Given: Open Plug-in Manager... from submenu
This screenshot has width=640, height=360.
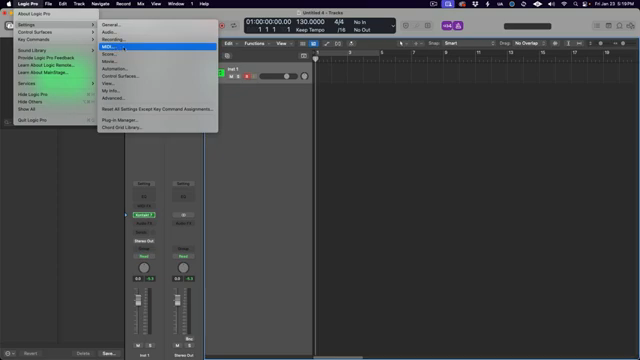Looking at the screenshot, I should tap(158, 120).
